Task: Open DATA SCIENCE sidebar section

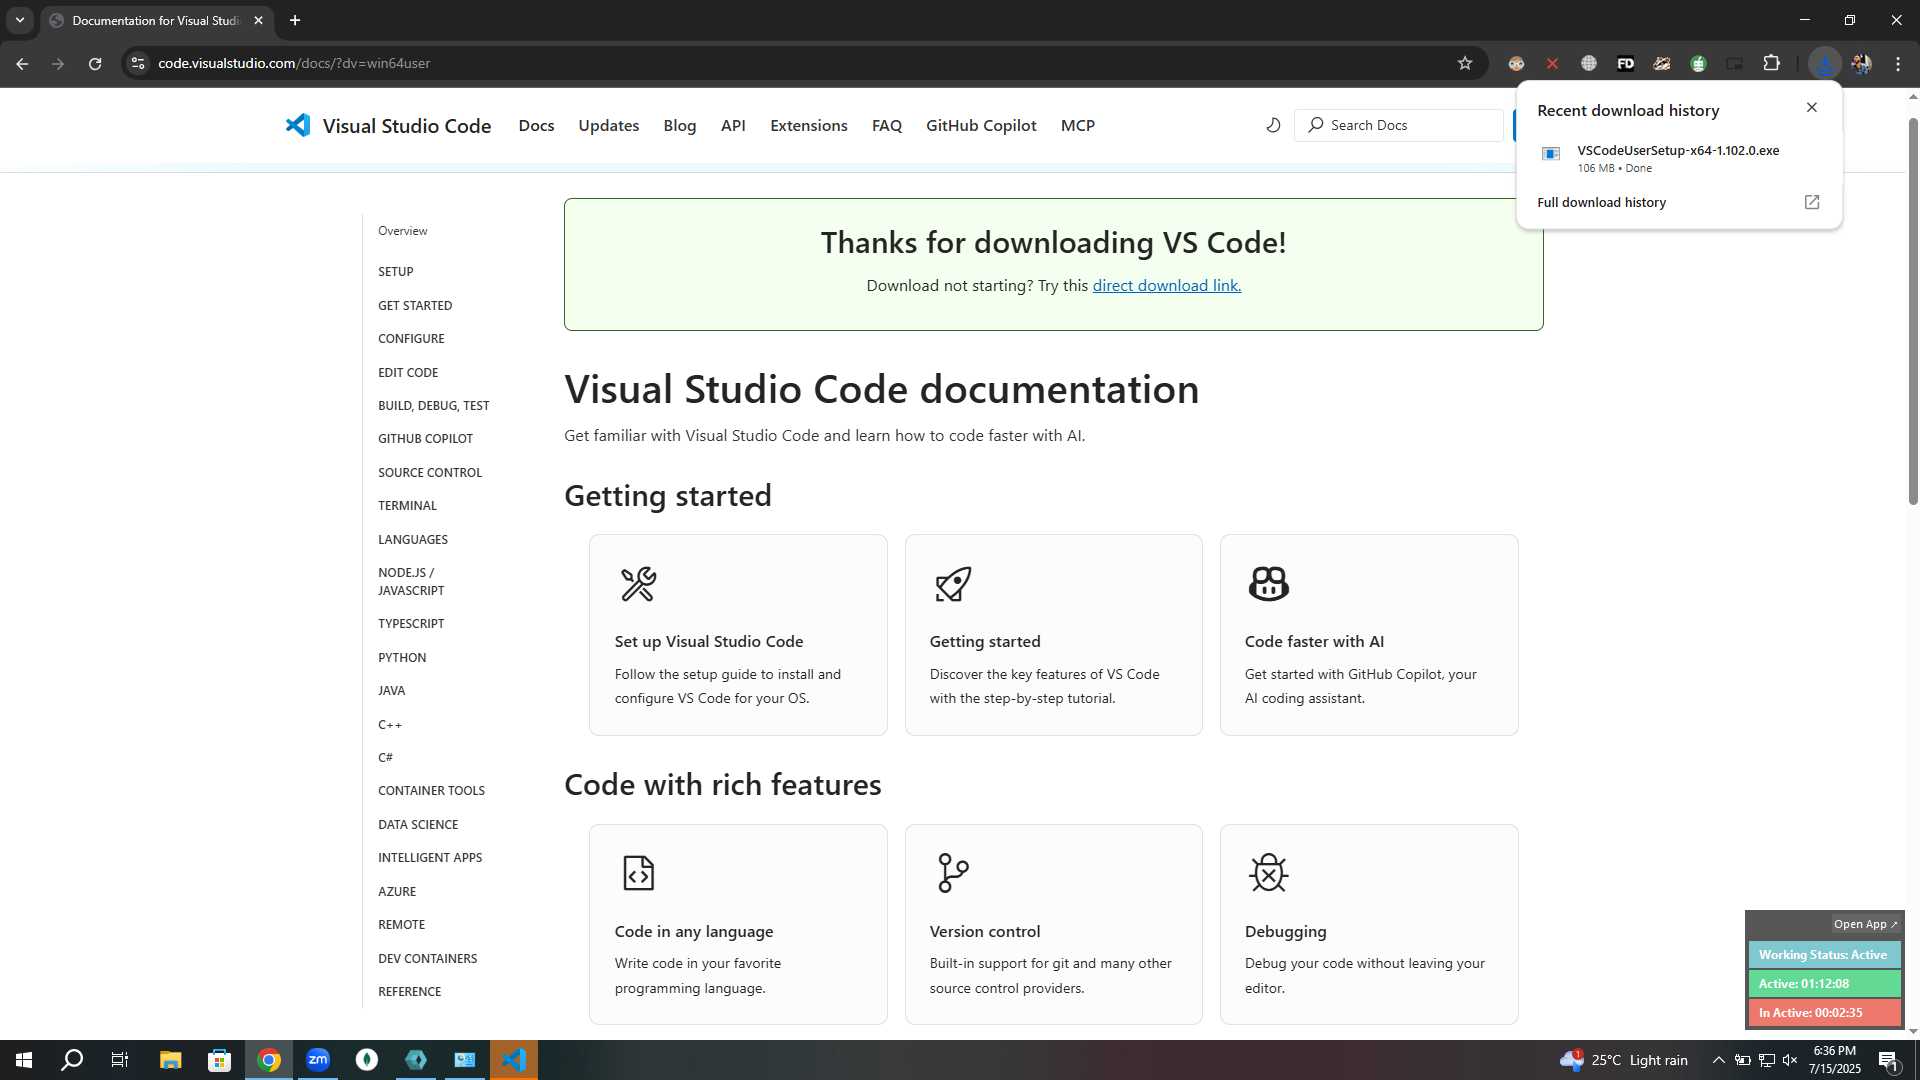Action: (x=418, y=825)
